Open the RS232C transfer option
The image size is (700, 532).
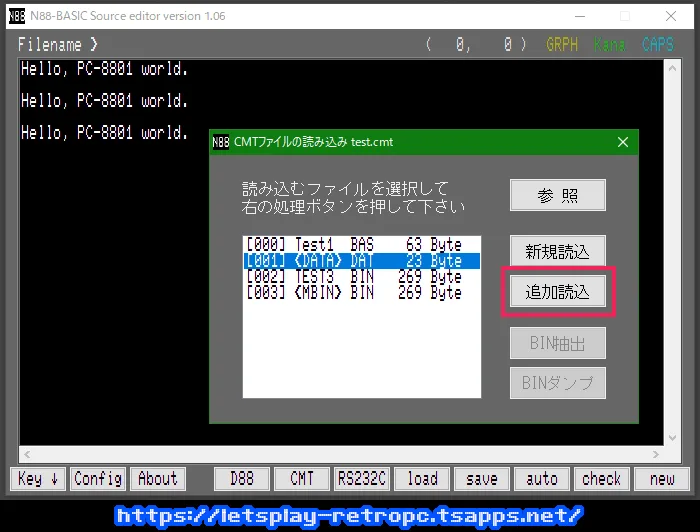(x=362, y=479)
